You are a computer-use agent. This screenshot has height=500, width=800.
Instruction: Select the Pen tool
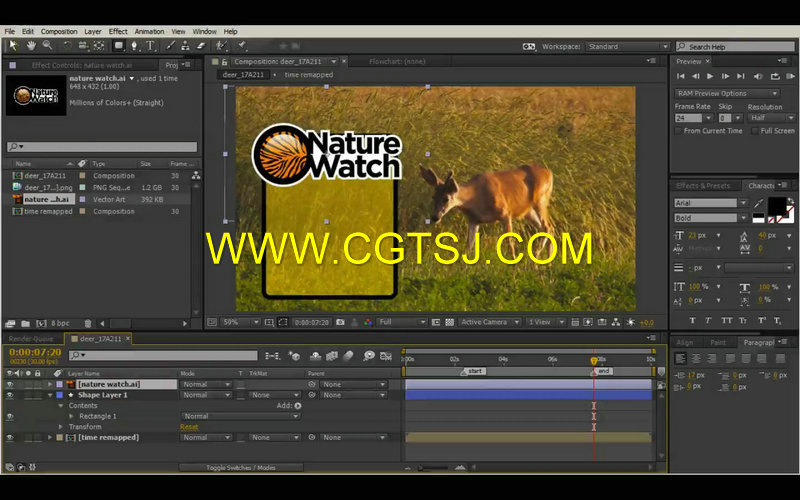click(134, 46)
